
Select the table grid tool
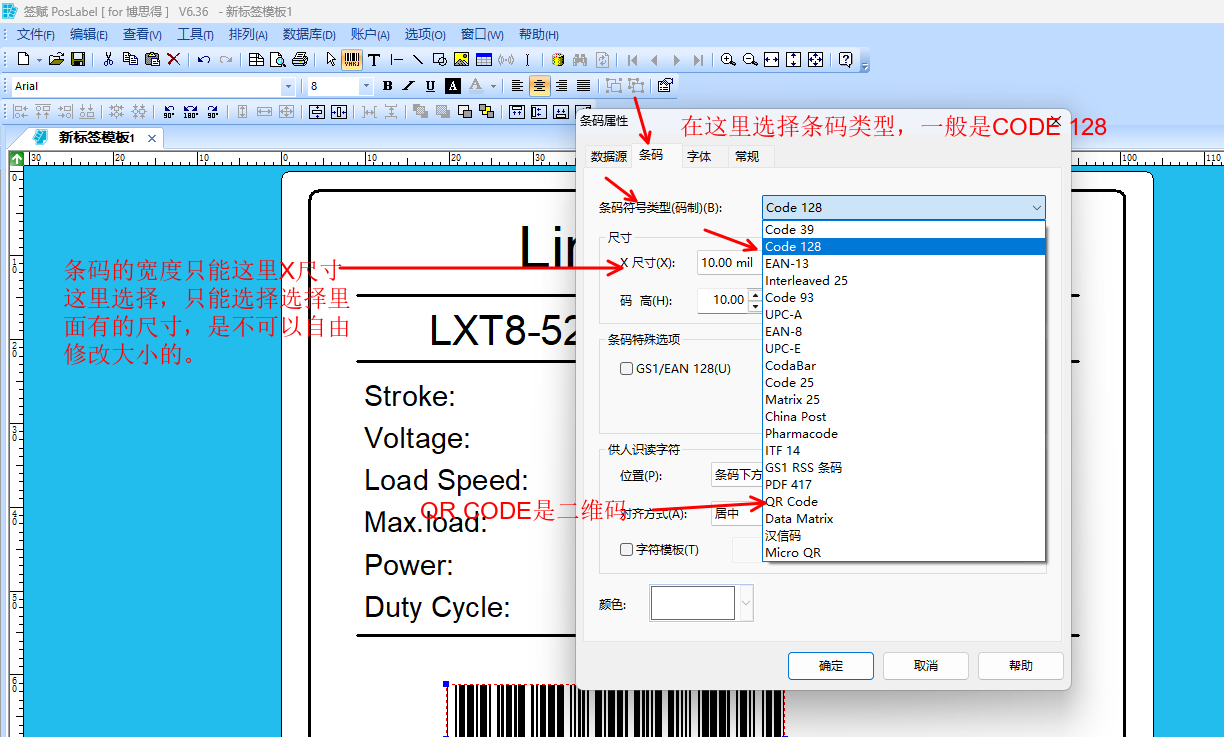(x=483, y=60)
